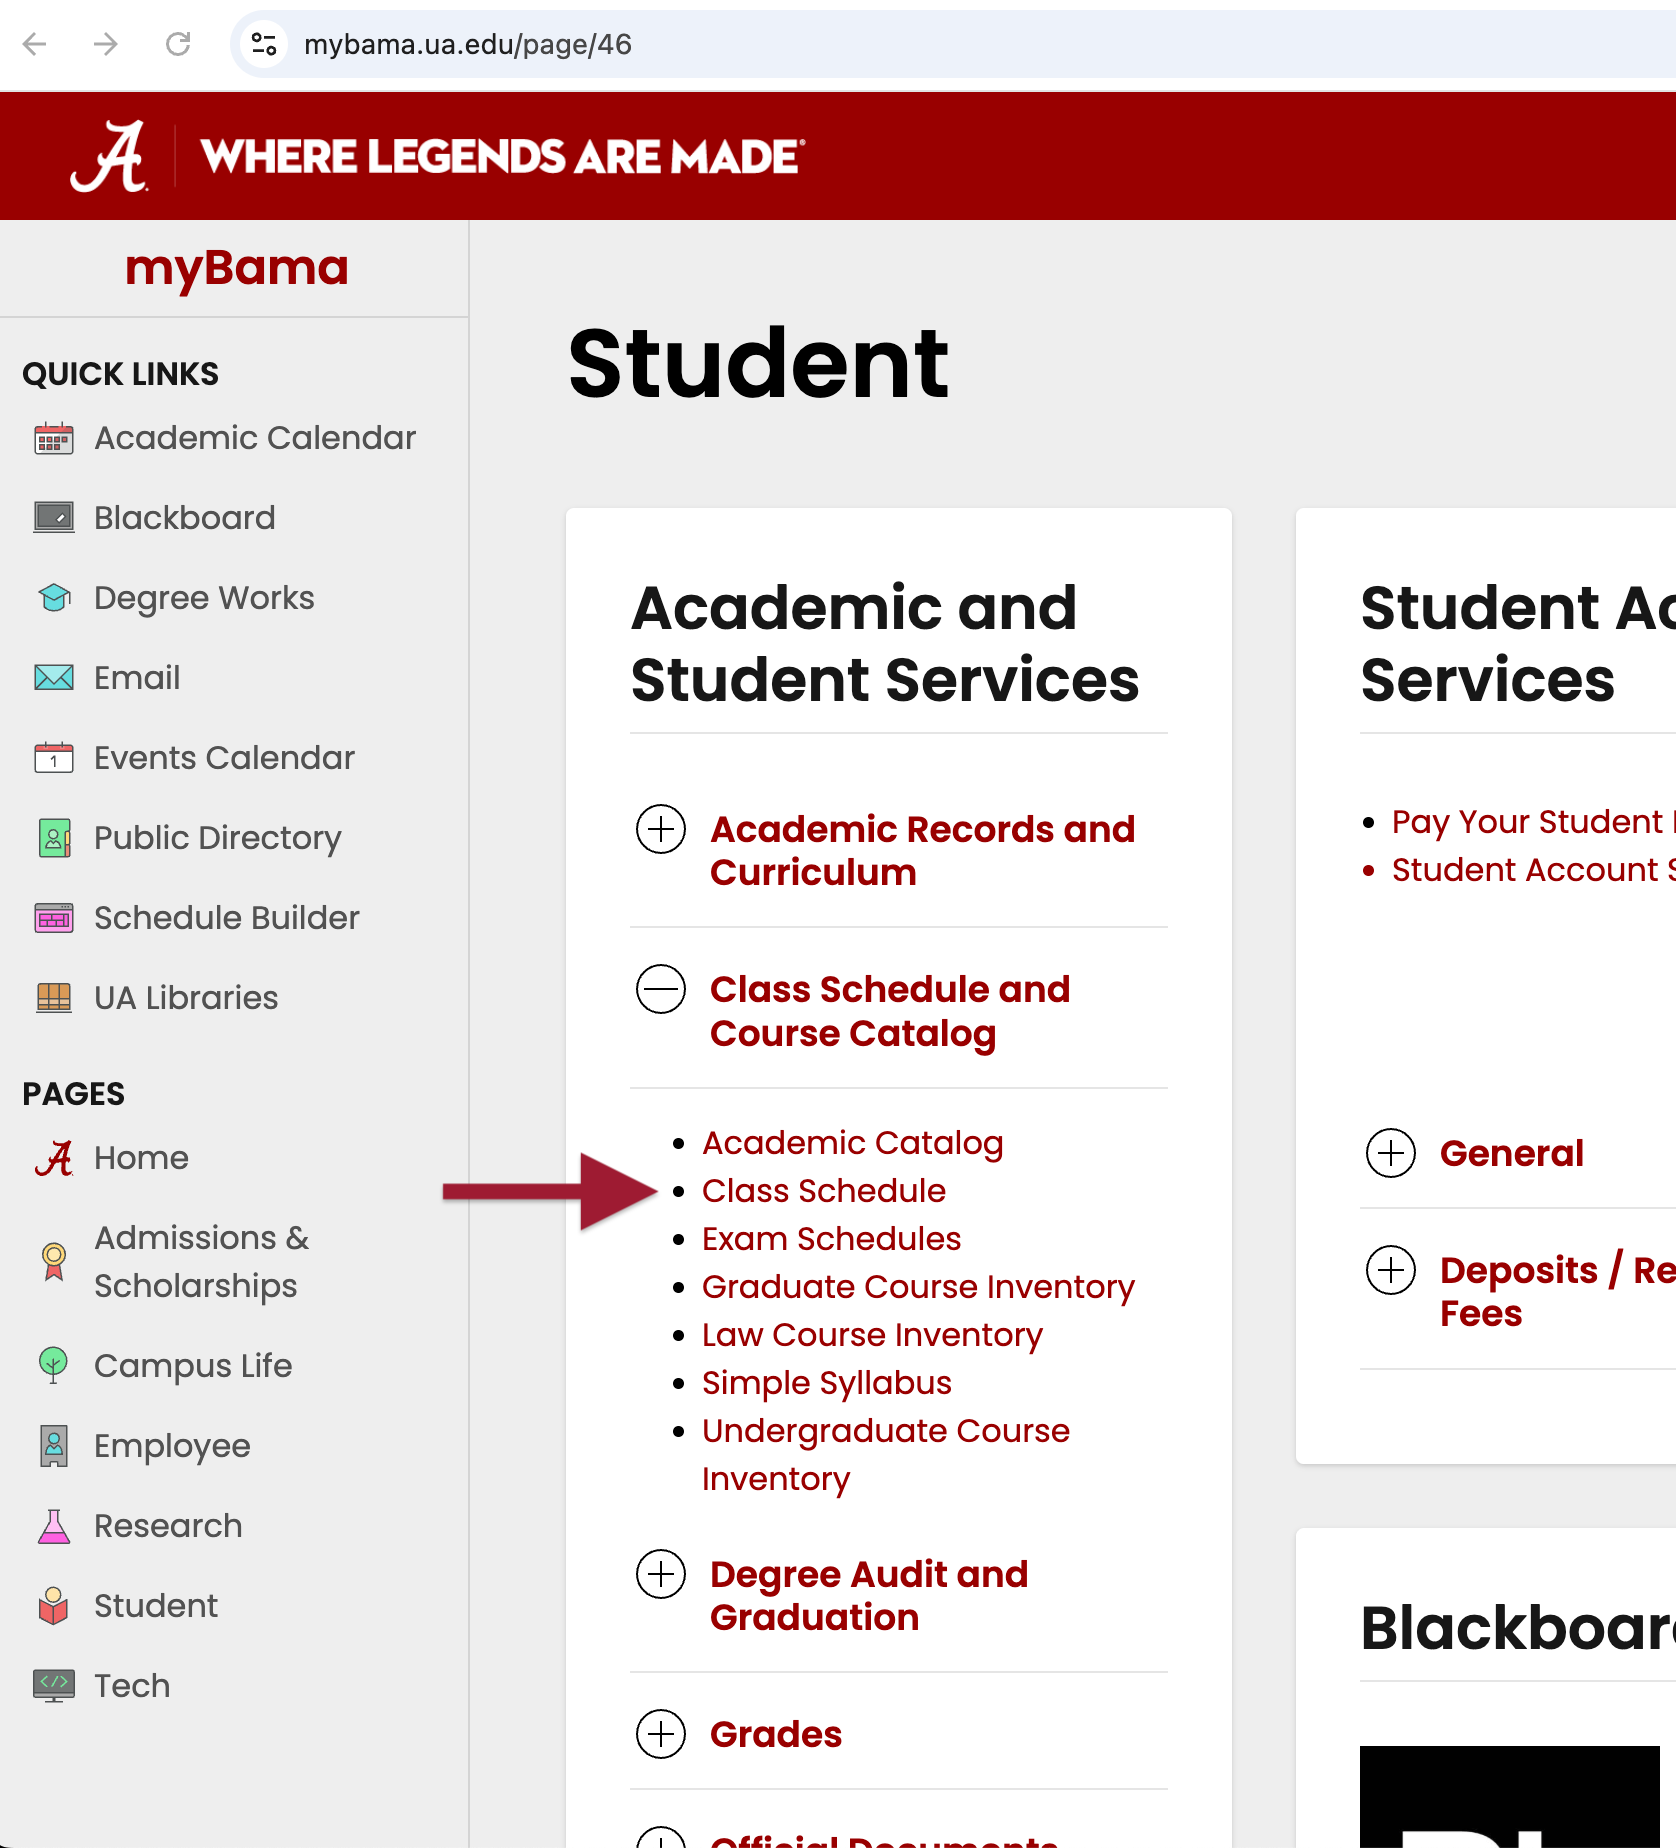This screenshot has width=1676, height=1848.
Task: Open the Research page label
Action: pyautogui.click(x=168, y=1526)
